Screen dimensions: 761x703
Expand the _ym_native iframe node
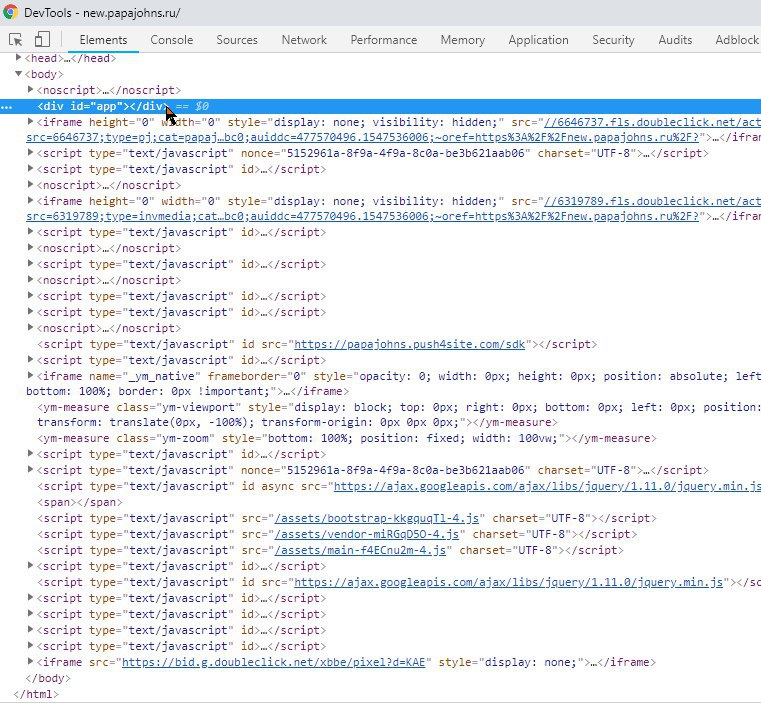pyautogui.click(x=31, y=375)
